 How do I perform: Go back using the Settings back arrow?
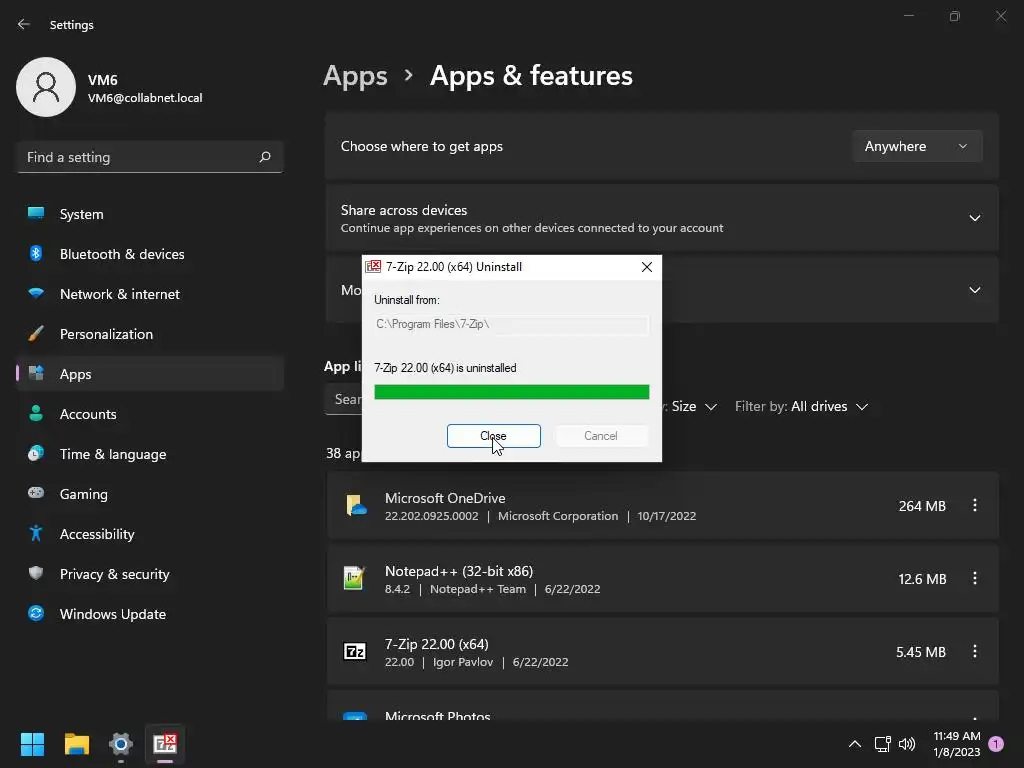[x=24, y=24]
